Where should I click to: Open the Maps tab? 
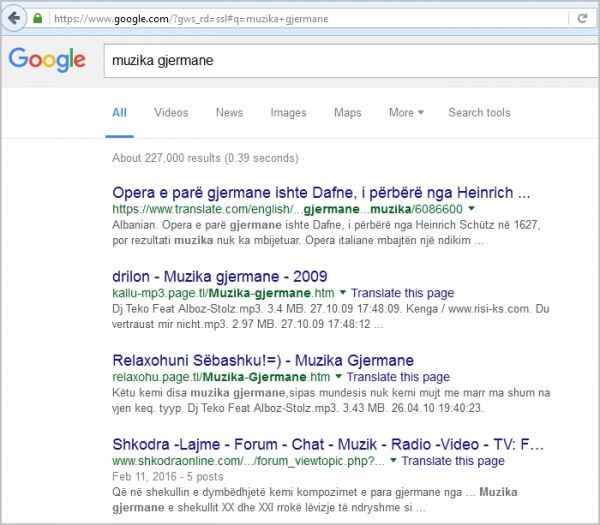(347, 112)
